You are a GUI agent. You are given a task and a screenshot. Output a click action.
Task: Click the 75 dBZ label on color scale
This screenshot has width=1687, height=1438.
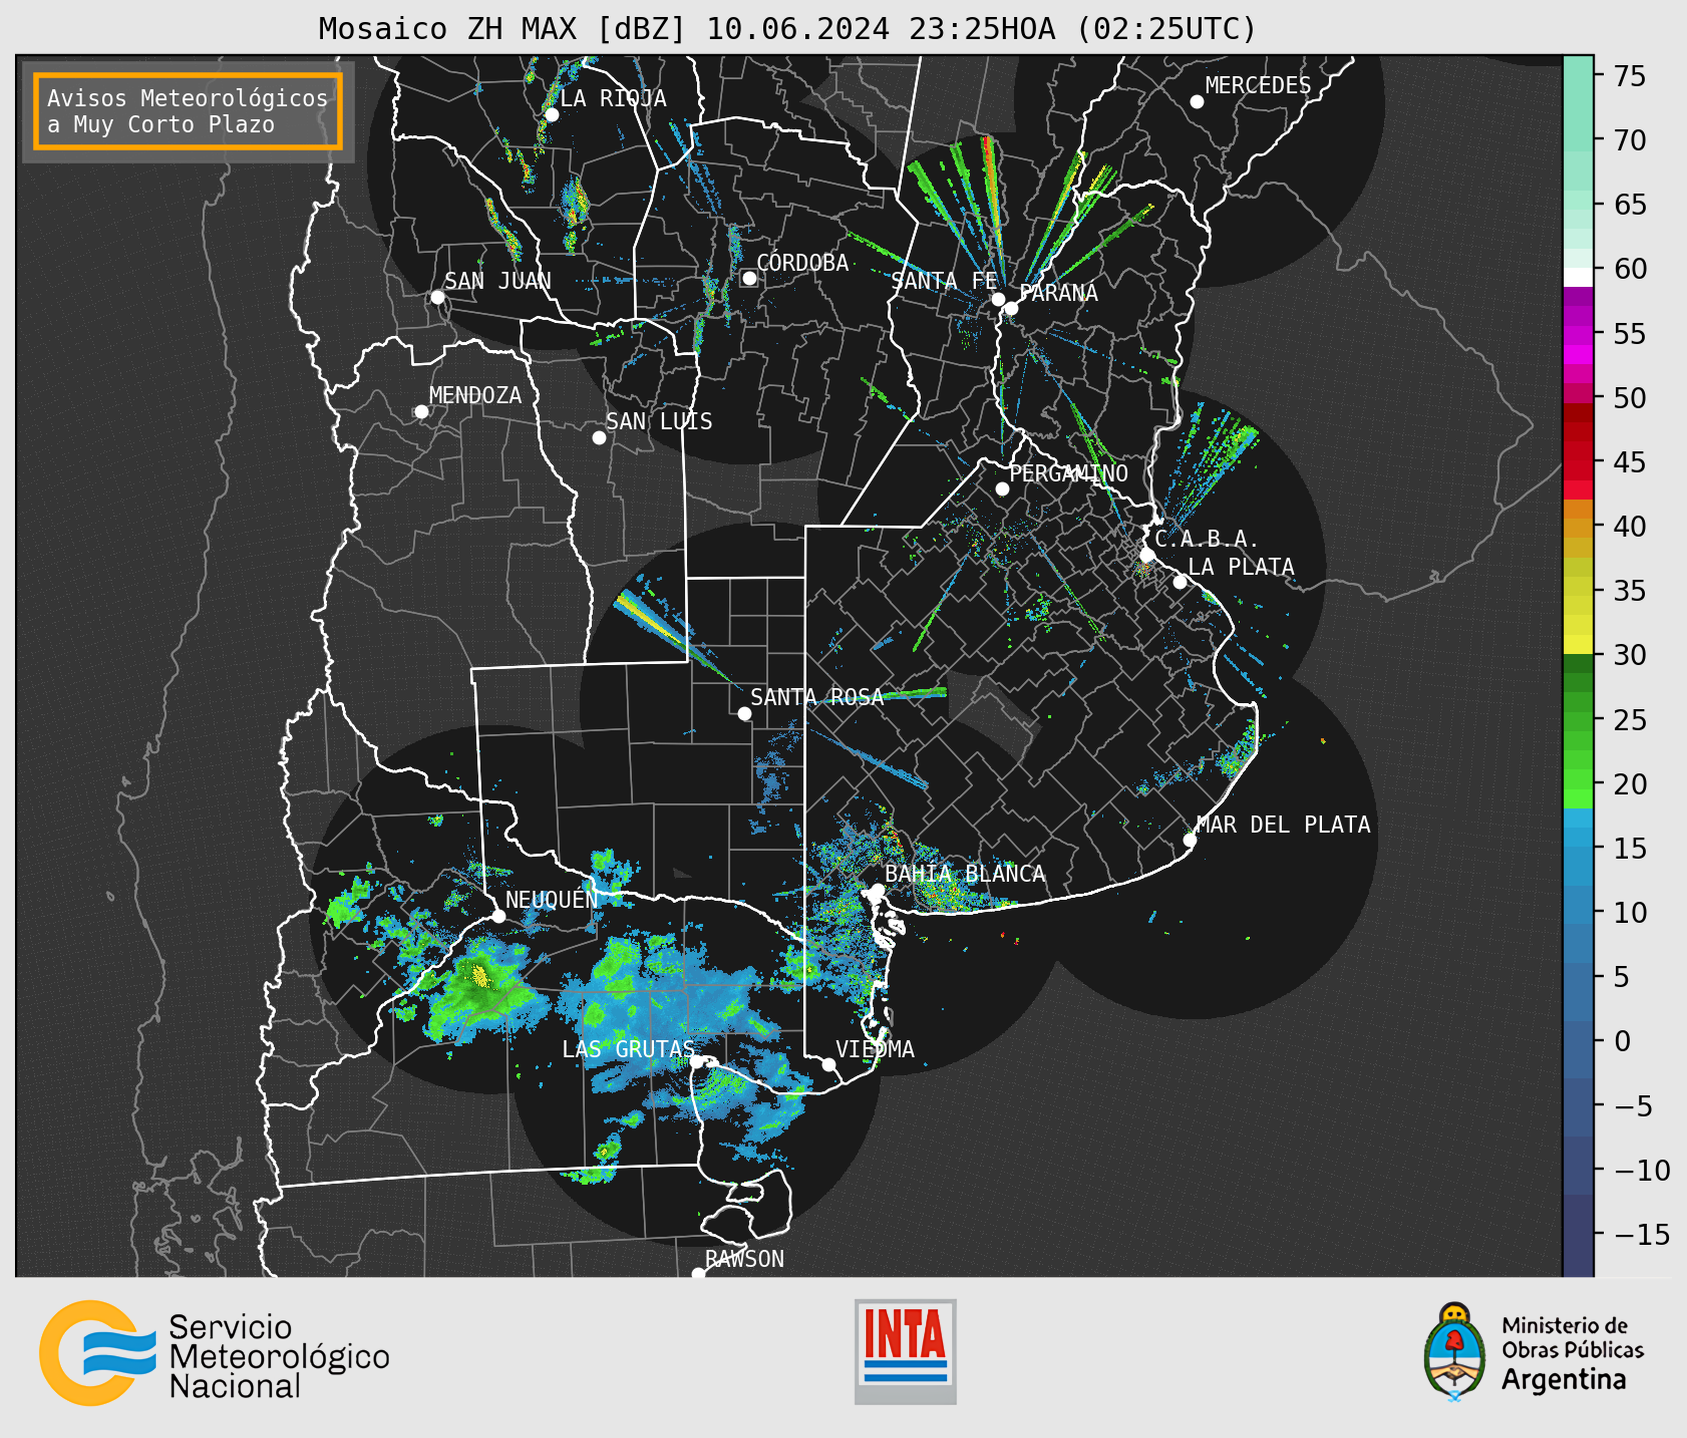(x=1629, y=76)
